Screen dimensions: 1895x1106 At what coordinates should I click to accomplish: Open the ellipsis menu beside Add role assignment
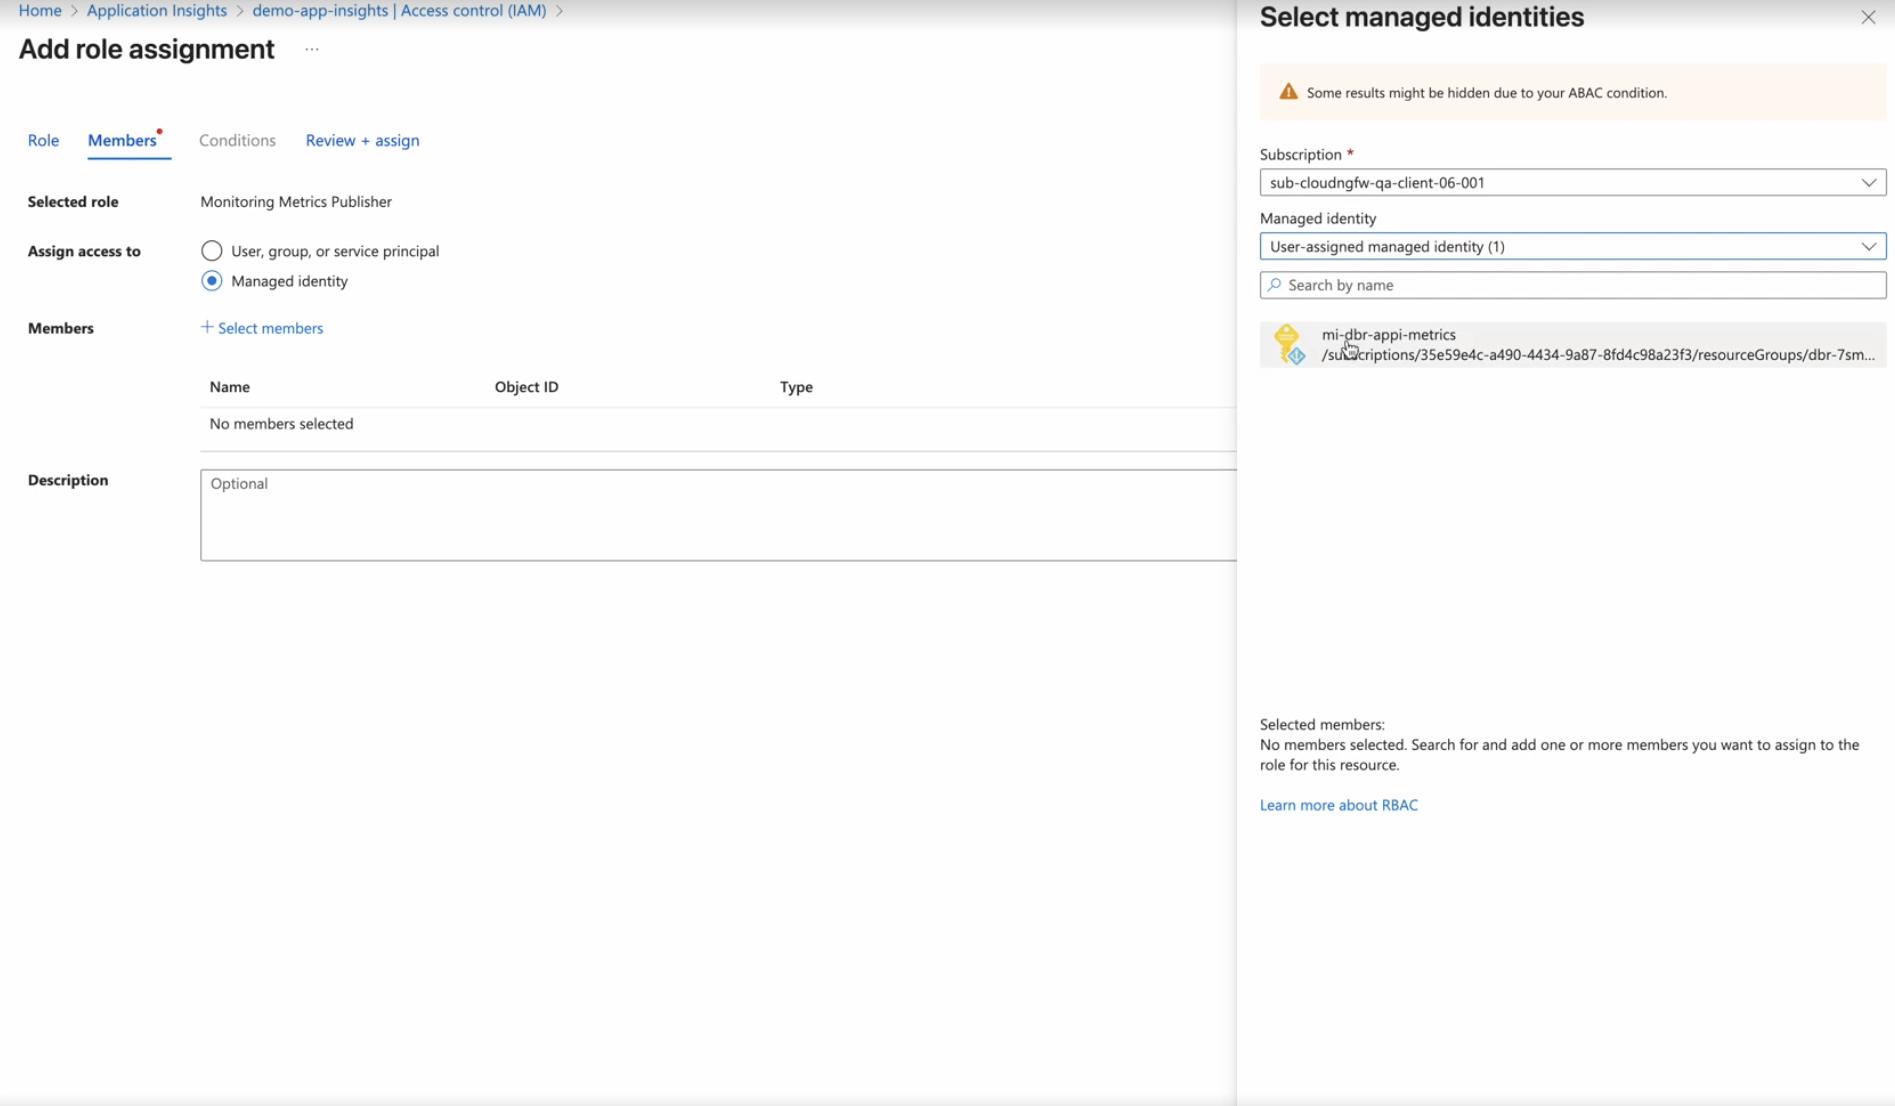pyautogui.click(x=312, y=49)
